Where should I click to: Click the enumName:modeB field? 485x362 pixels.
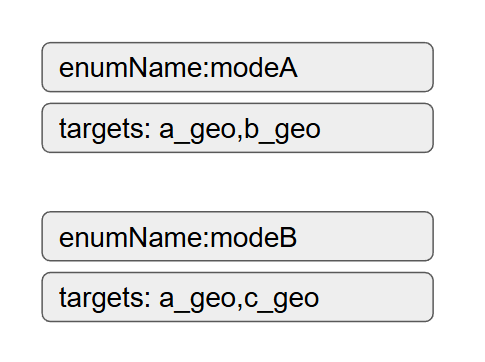pyautogui.click(x=237, y=236)
